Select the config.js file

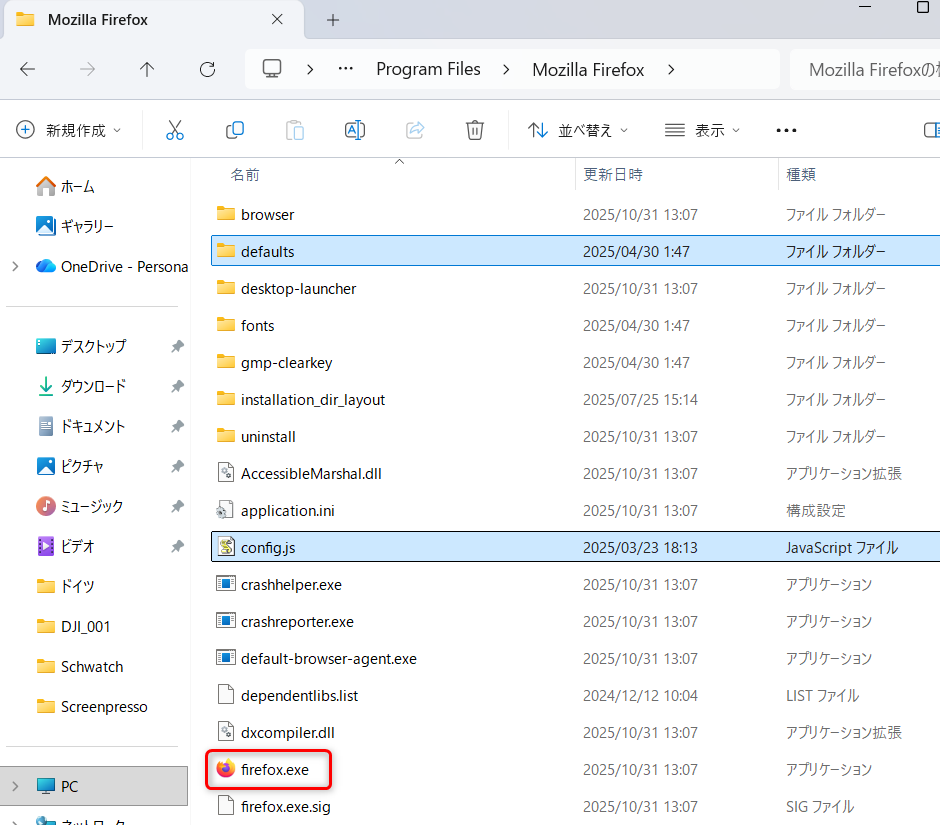pos(267,547)
